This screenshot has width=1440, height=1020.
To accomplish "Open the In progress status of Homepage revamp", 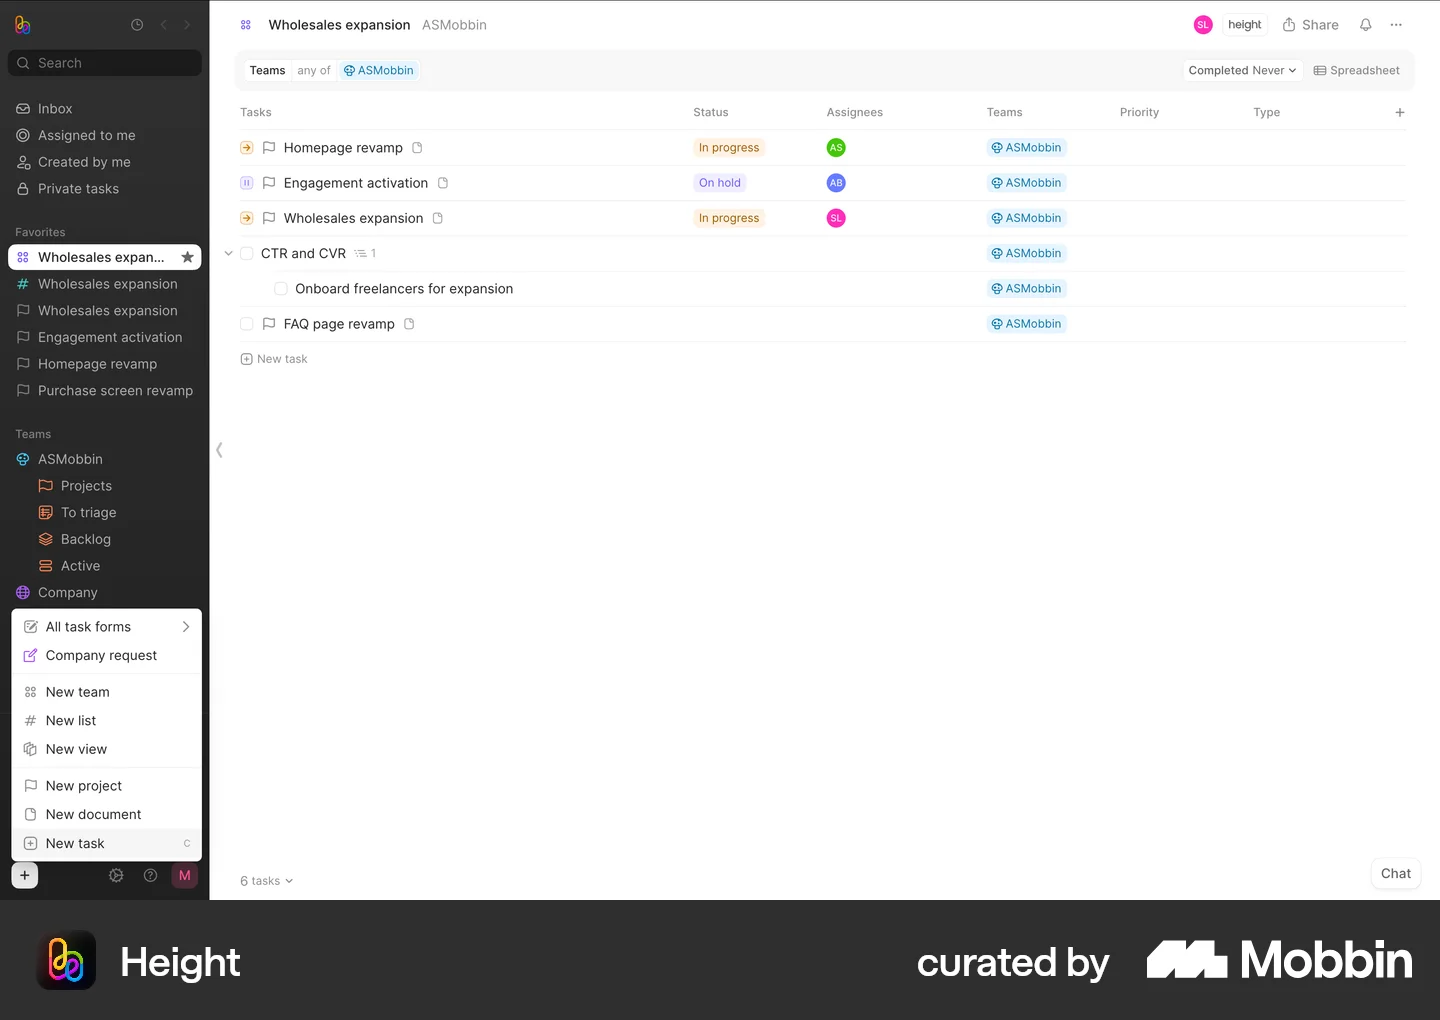I will (x=729, y=148).
